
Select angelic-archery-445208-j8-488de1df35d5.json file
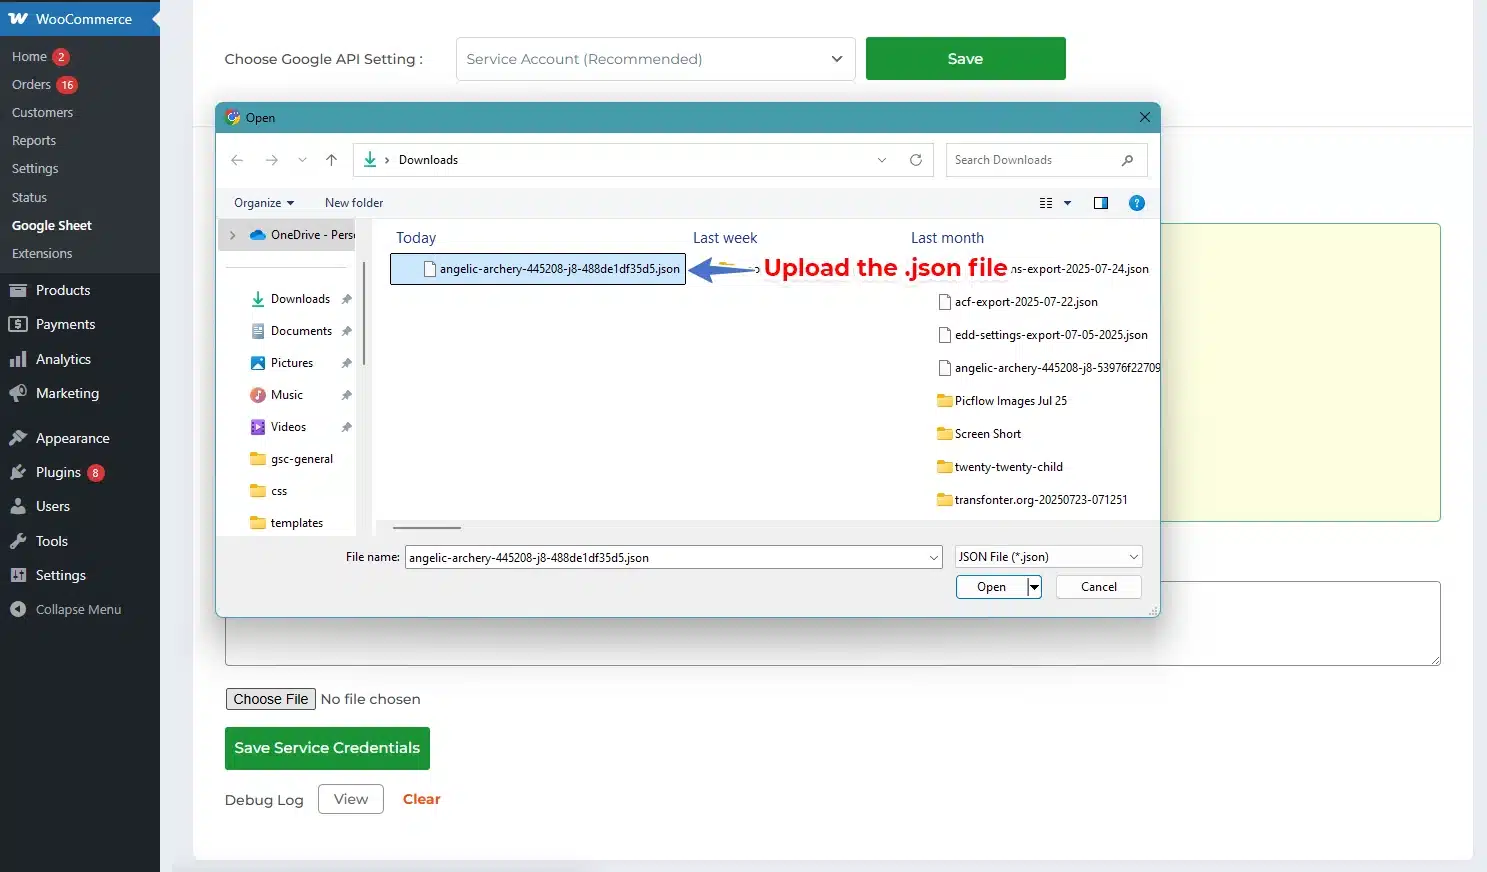click(x=558, y=269)
